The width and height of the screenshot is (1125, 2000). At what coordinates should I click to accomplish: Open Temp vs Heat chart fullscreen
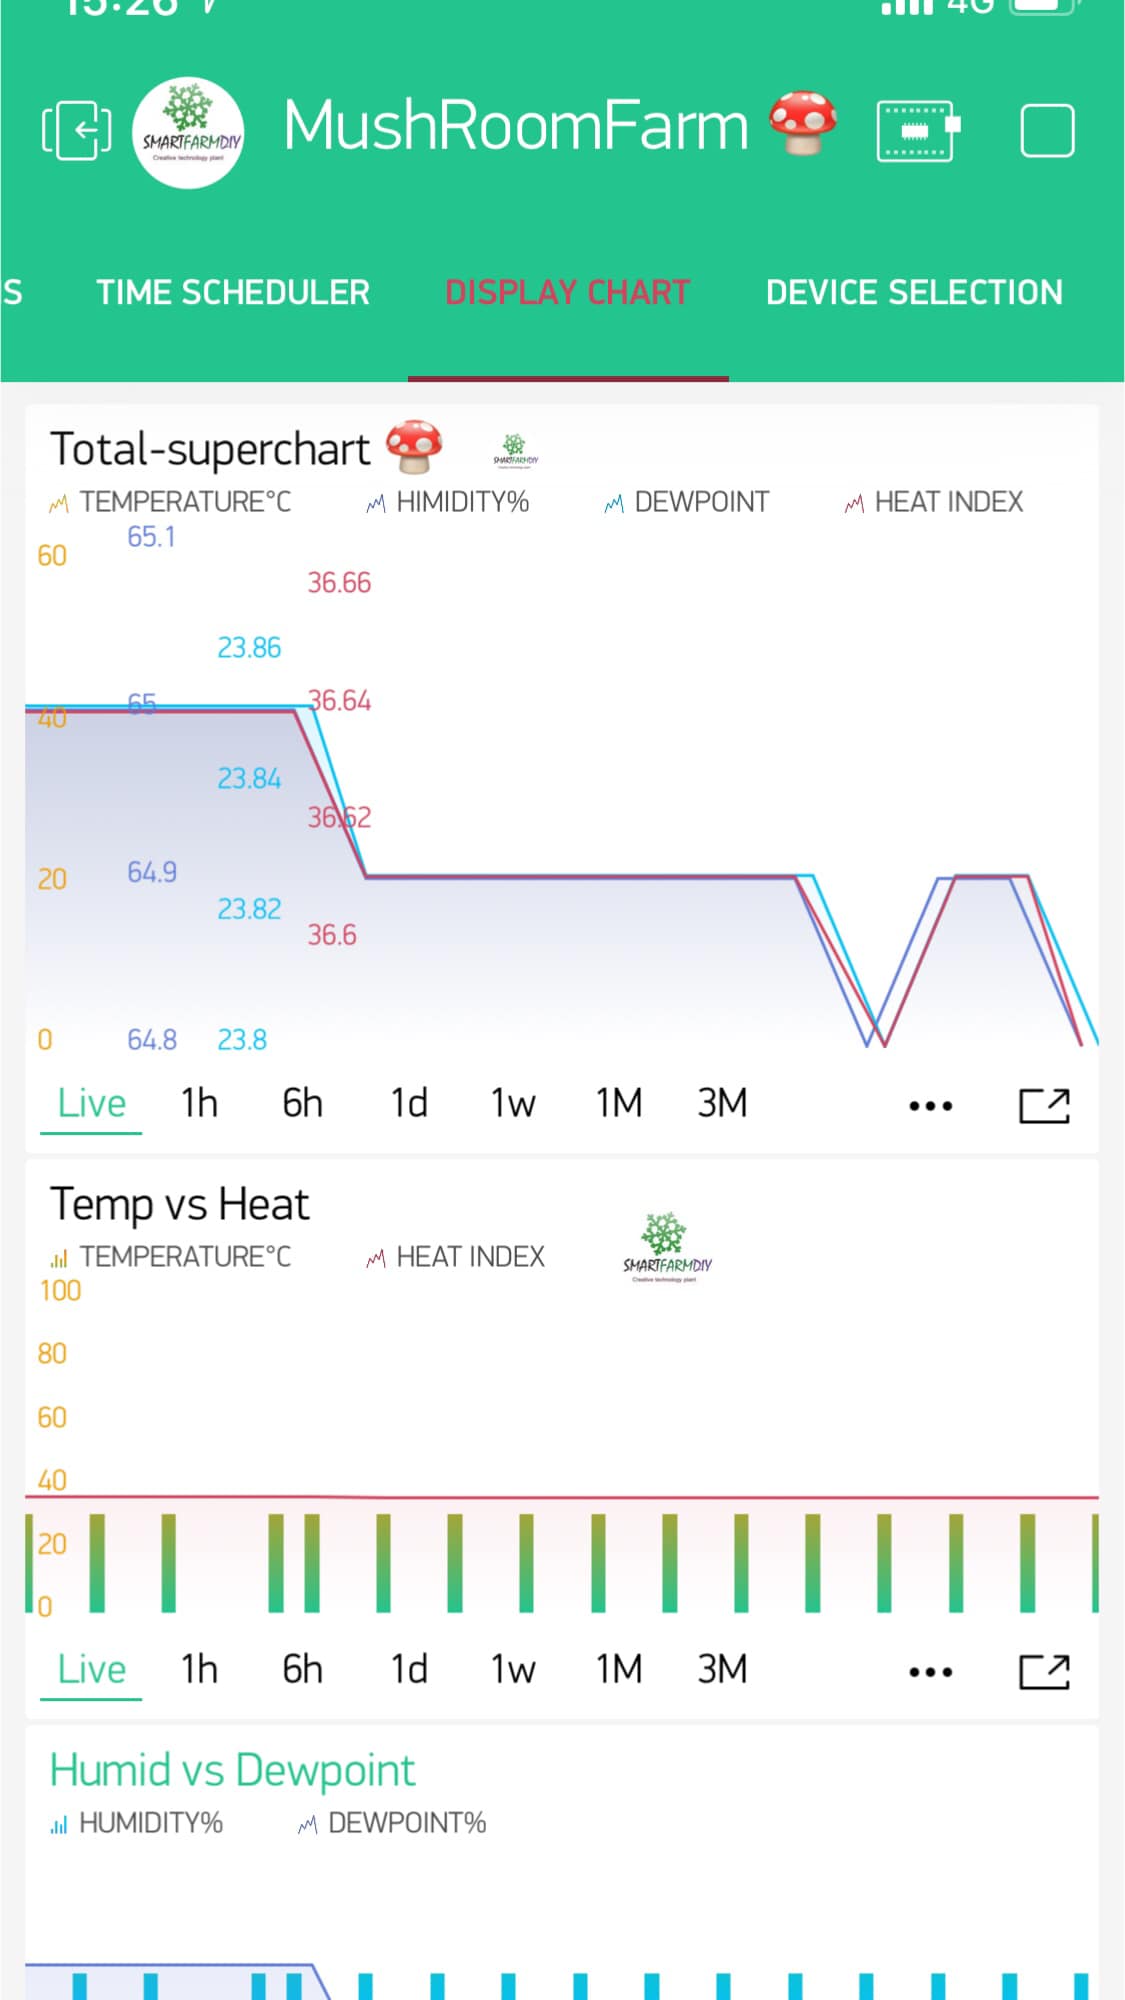coord(1044,1671)
